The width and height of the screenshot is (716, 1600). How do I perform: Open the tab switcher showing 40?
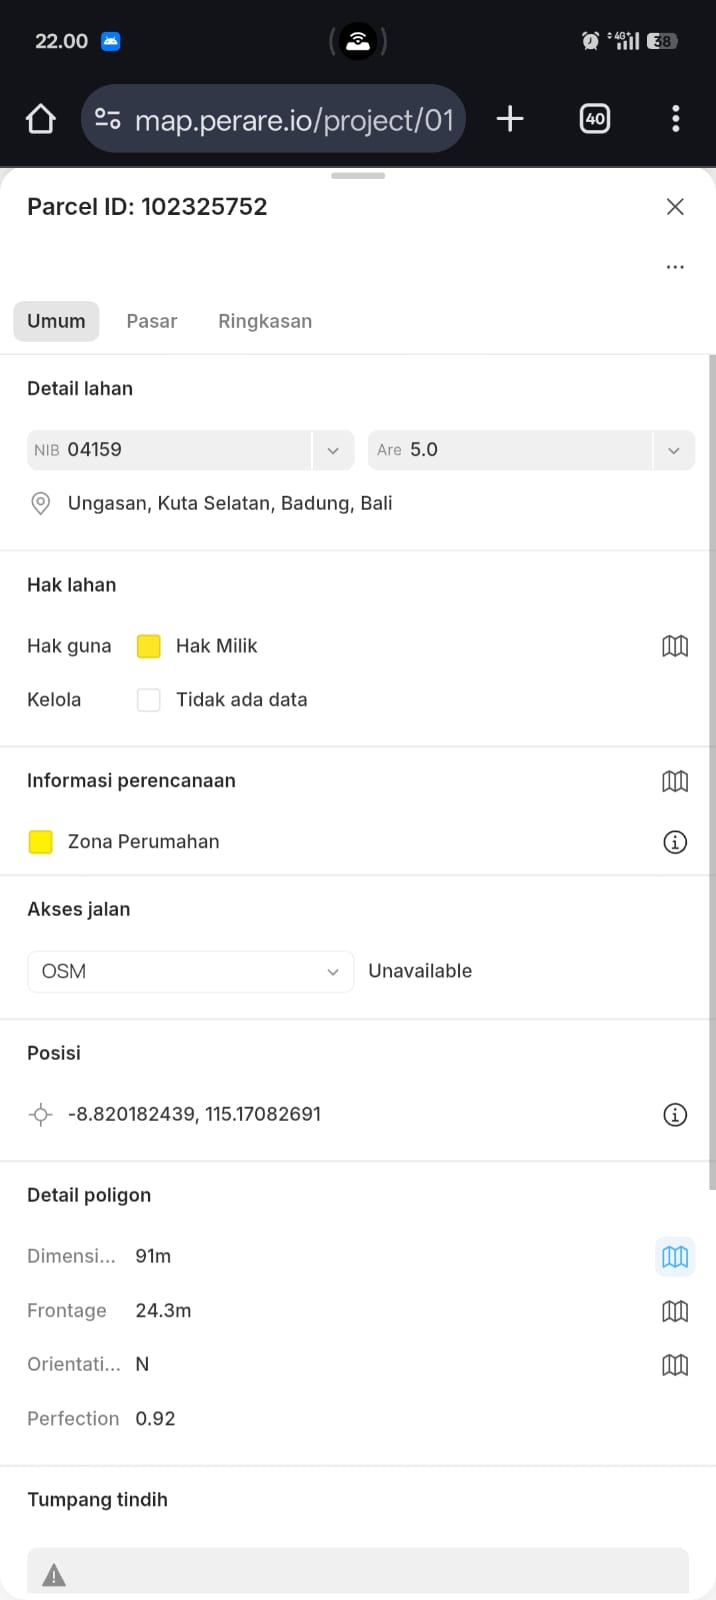pos(595,119)
